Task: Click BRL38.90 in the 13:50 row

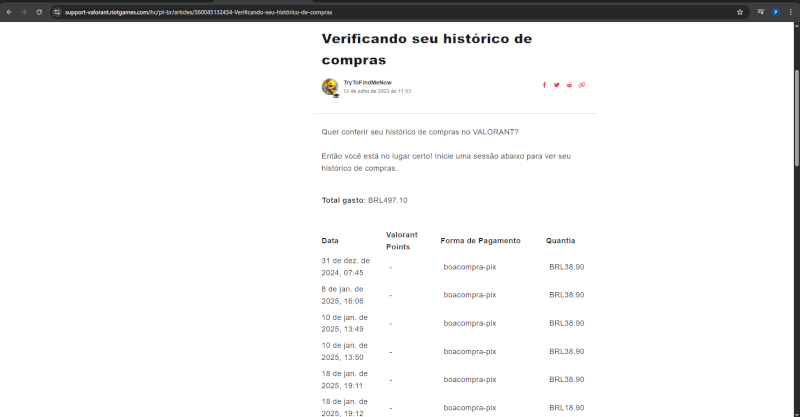Action: coord(566,351)
